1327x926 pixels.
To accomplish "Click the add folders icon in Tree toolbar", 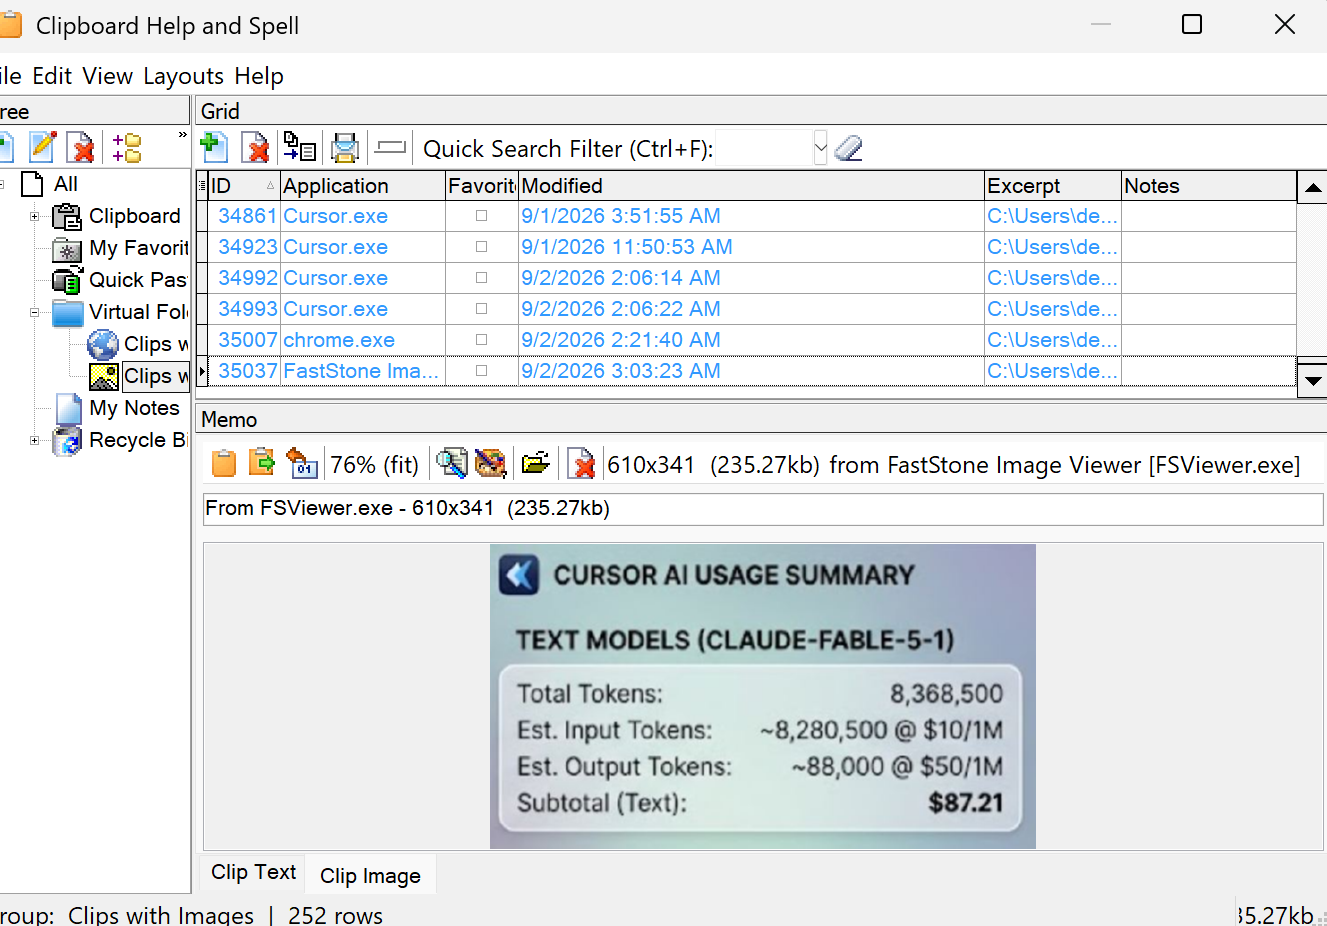I will point(127,148).
